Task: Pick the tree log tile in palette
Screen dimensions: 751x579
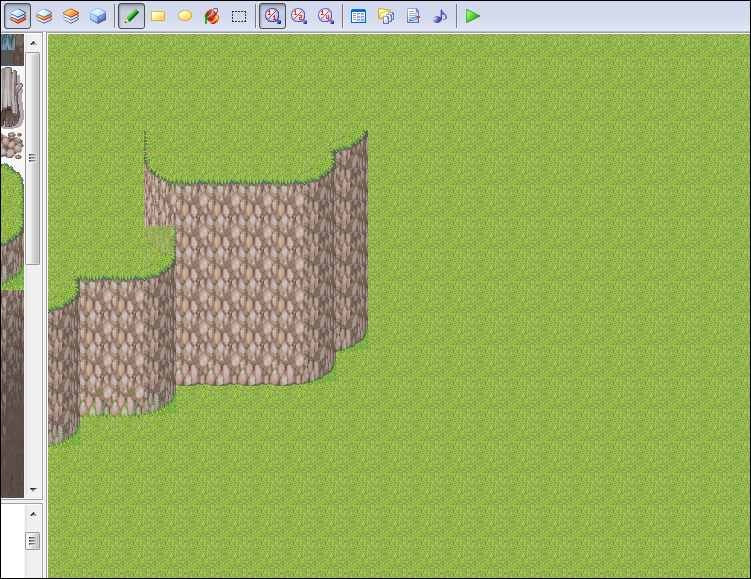Action: pos(11,97)
